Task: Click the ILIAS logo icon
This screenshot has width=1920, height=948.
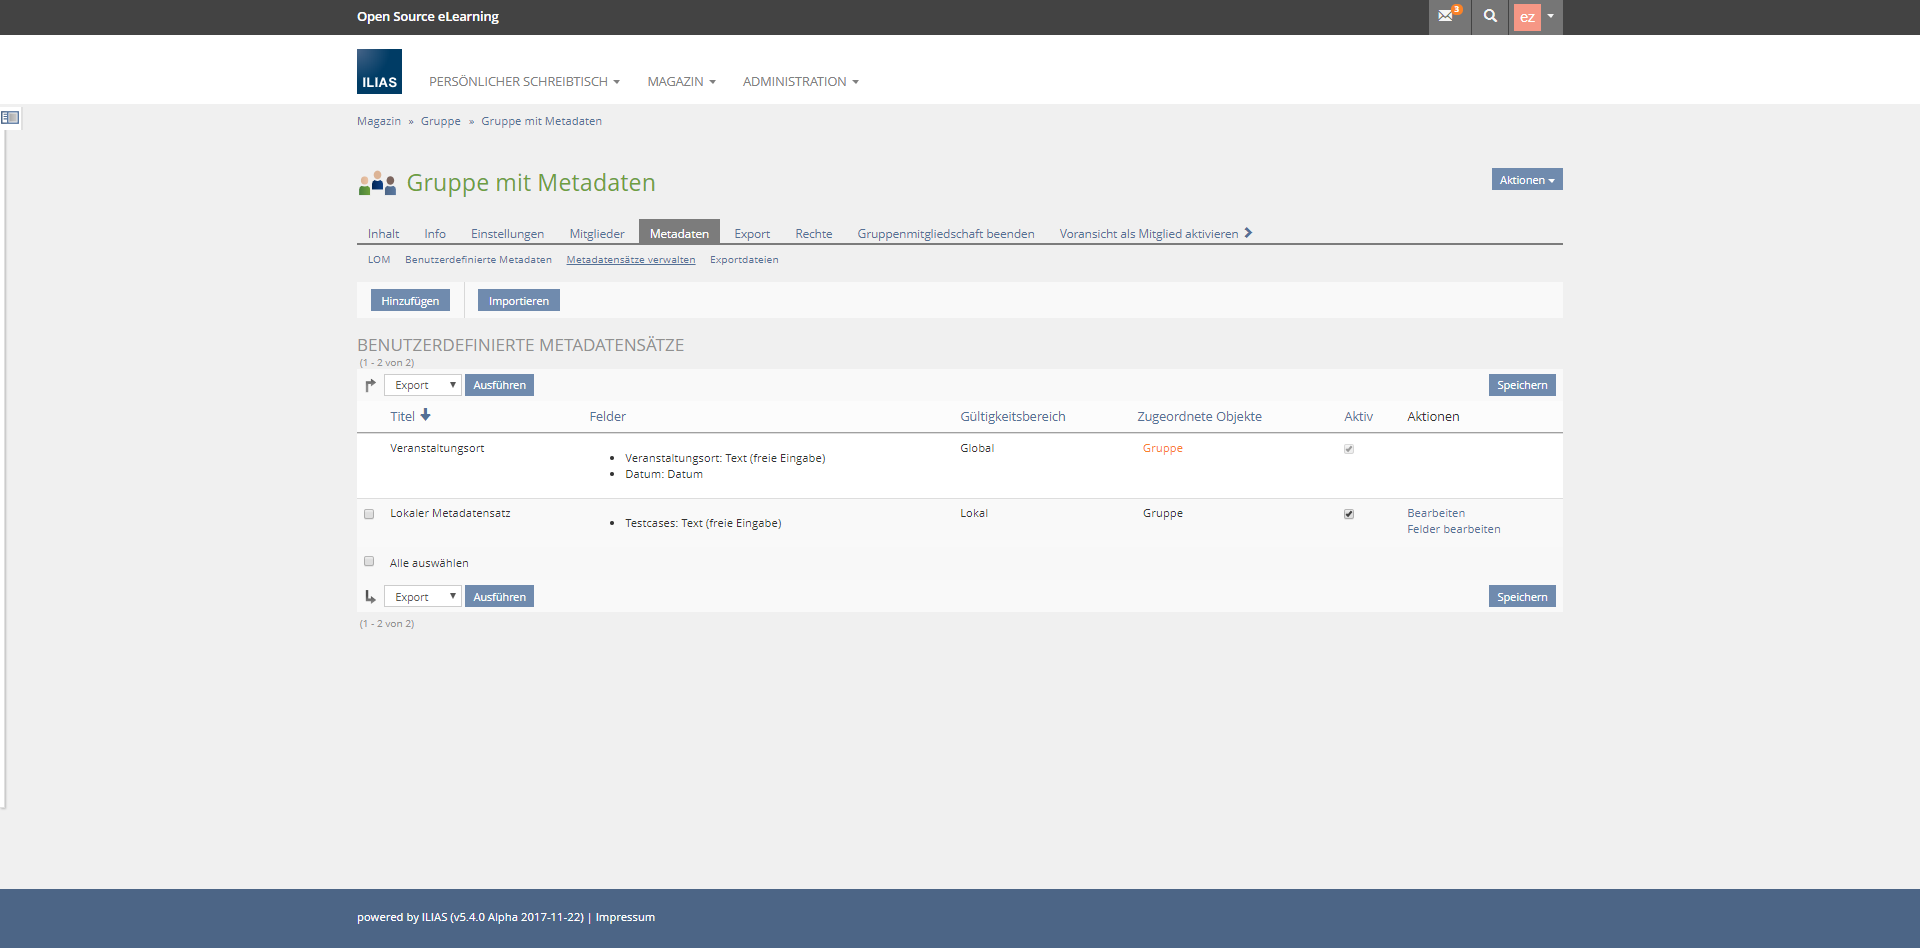Action: tap(379, 72)
